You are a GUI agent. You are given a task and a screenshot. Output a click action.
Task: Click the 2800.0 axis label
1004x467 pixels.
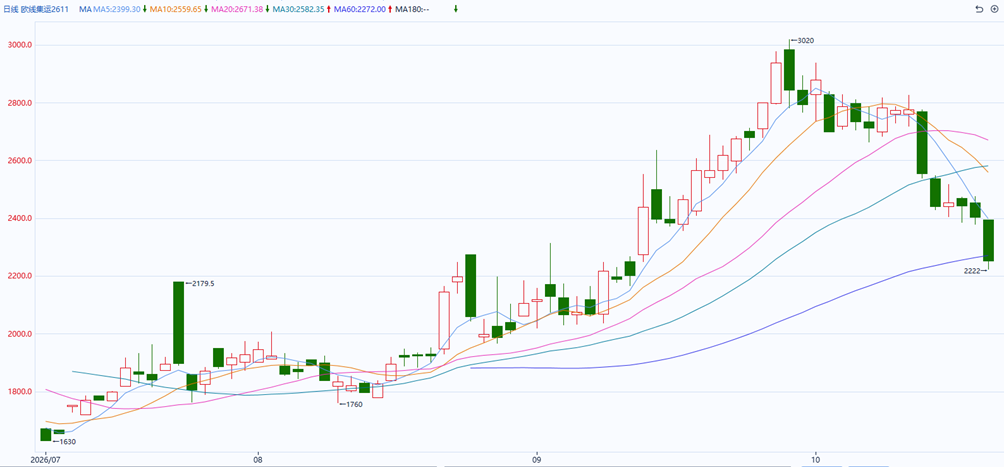click(19, 103)
